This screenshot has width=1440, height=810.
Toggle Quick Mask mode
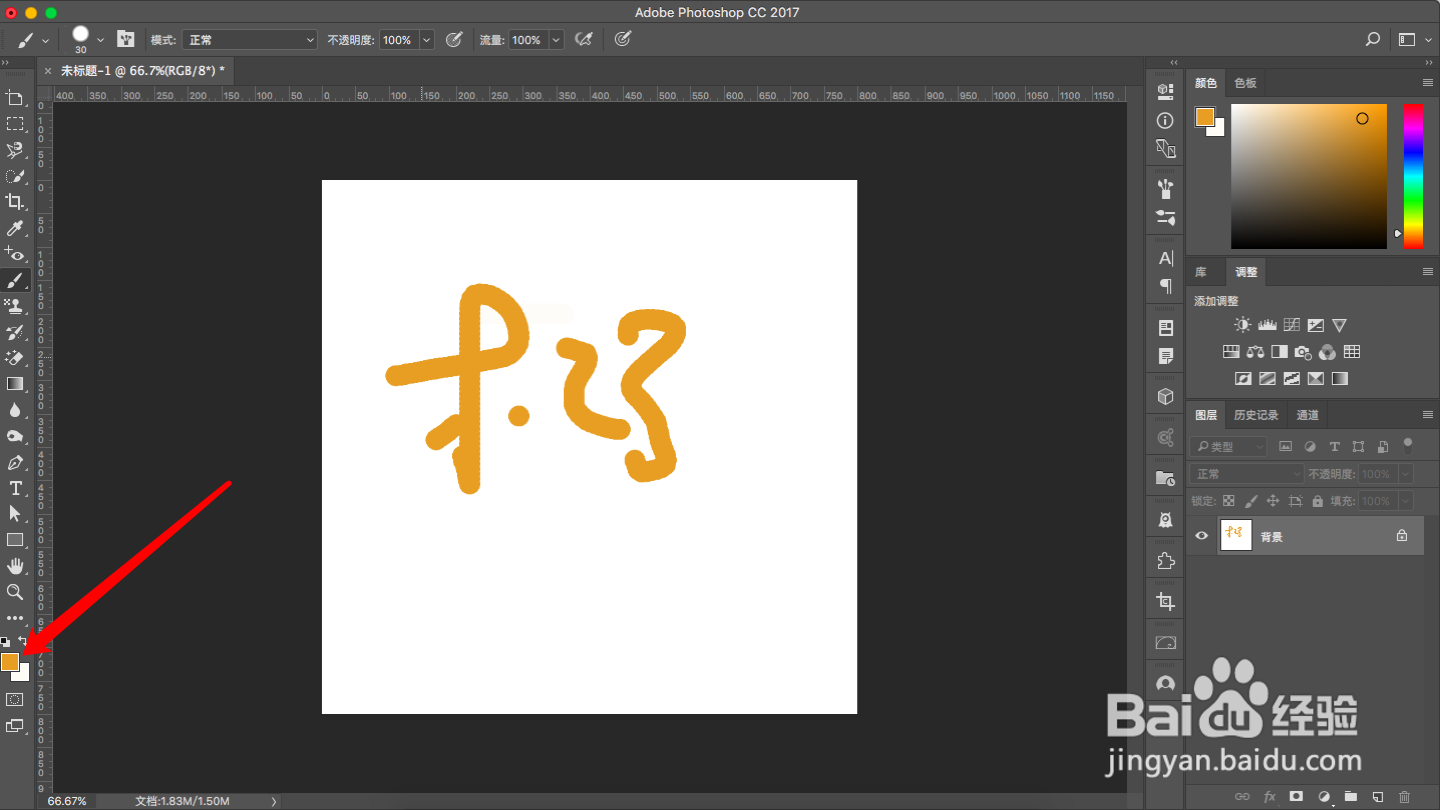pos(15,700)
